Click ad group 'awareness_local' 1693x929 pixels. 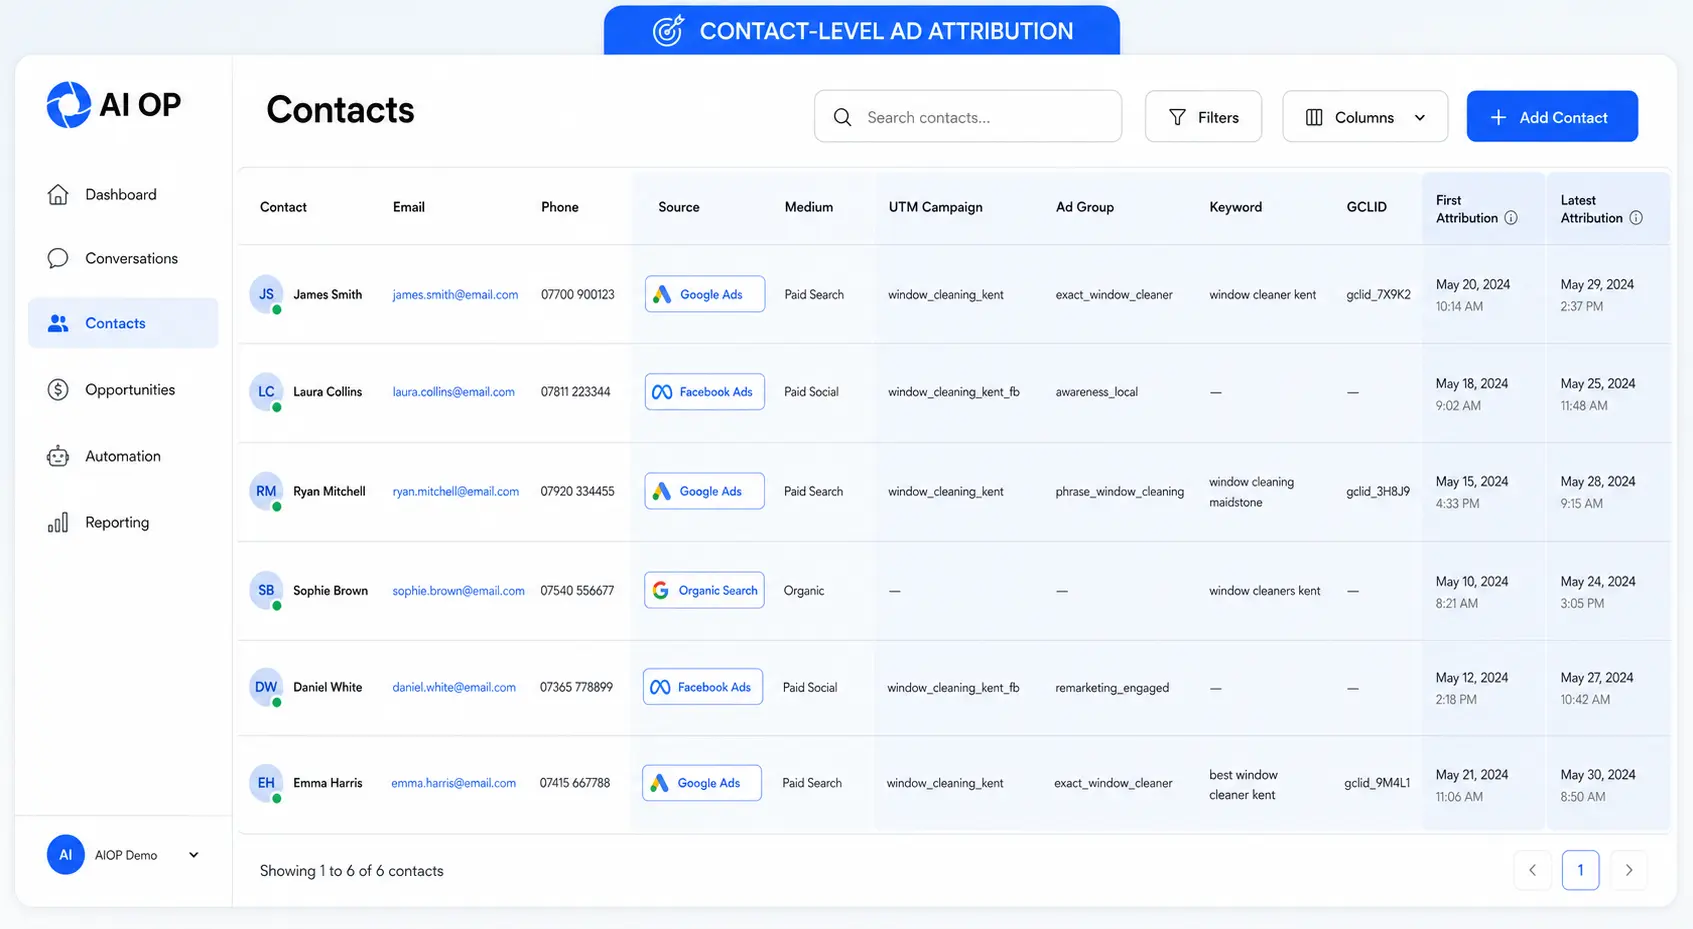[1097, 392]
